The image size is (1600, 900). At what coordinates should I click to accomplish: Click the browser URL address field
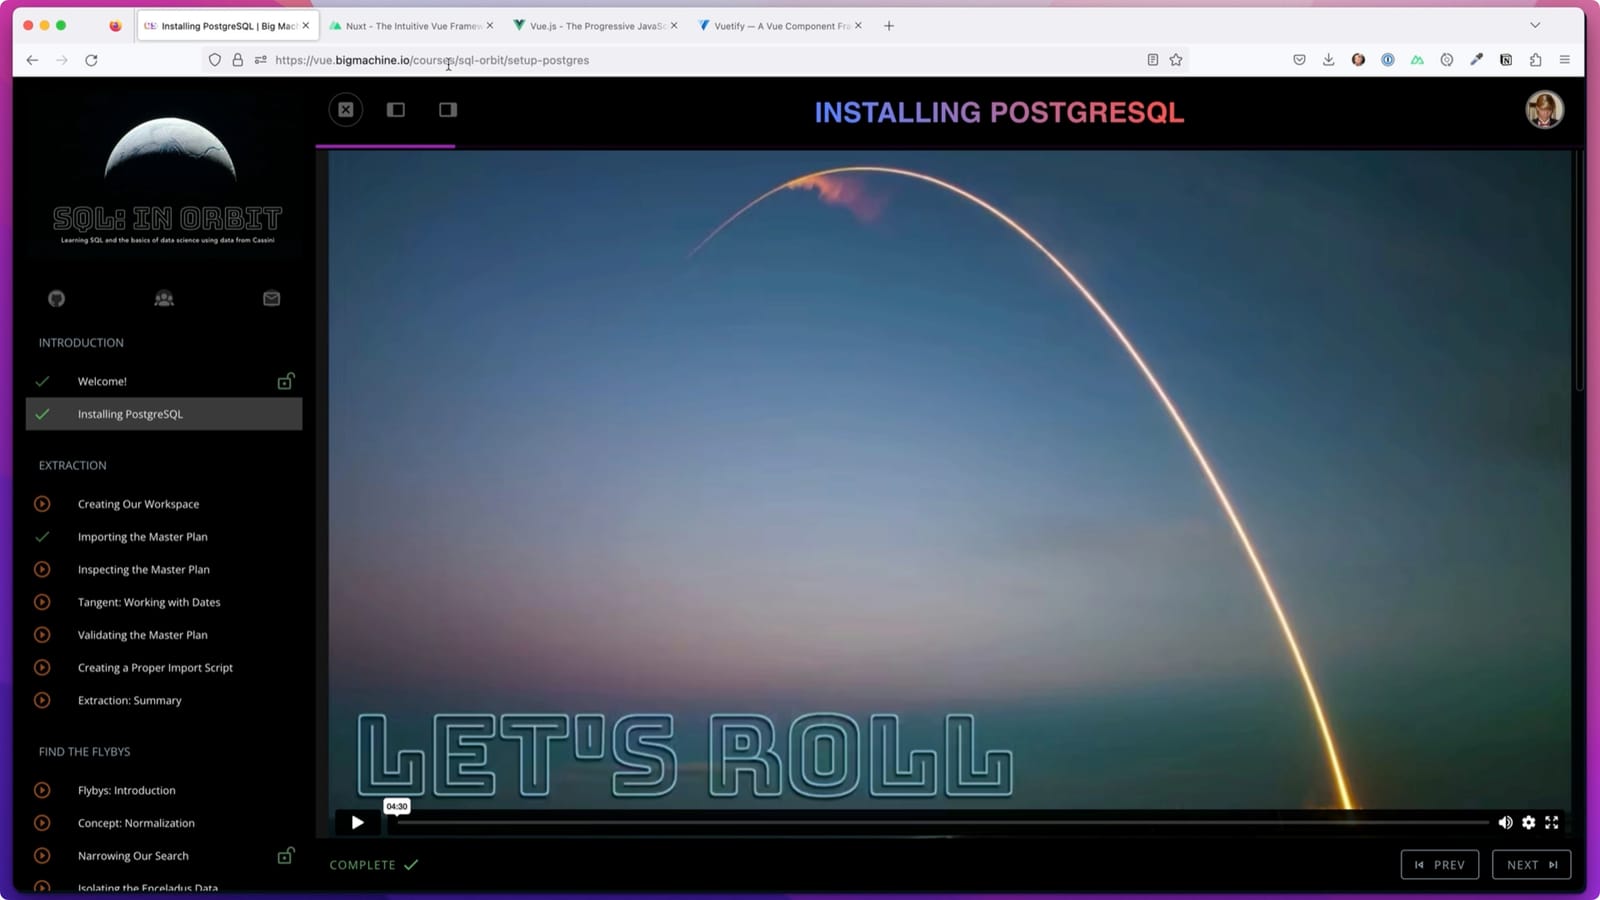click(700, 60)
